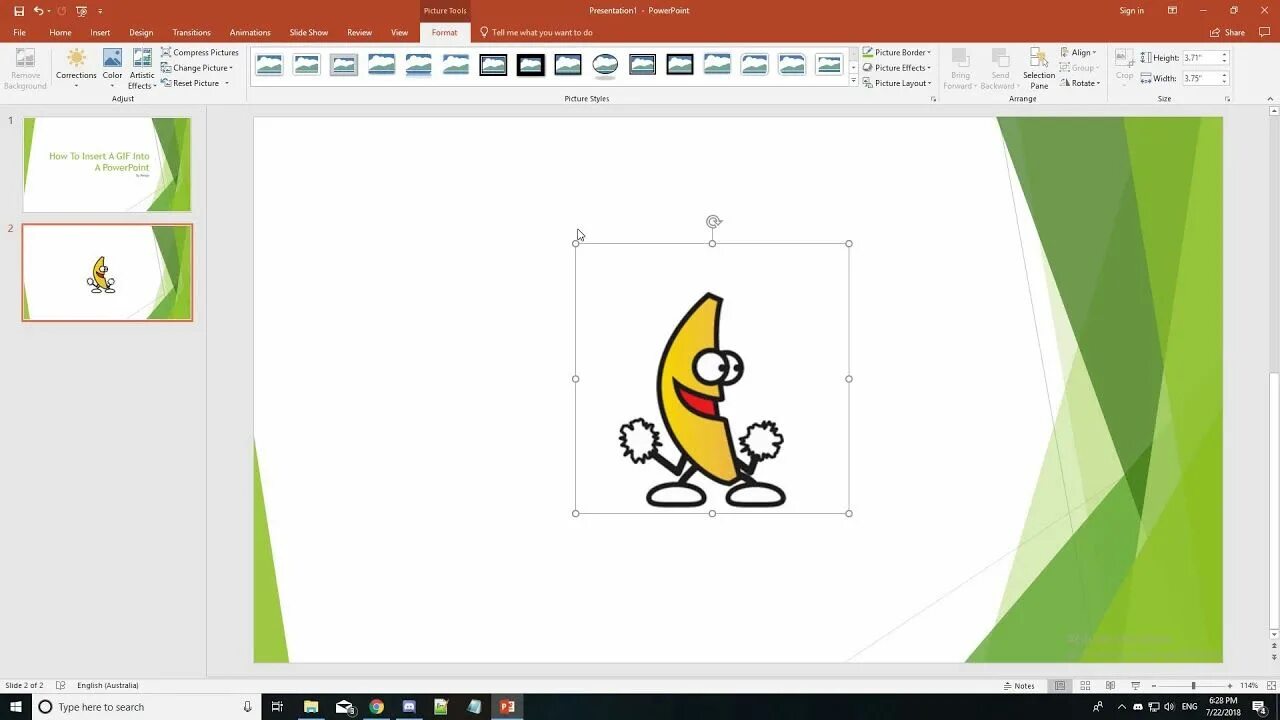Click the Share button
Screen dimensions: 1280x720
click(x=1228, y=32)
